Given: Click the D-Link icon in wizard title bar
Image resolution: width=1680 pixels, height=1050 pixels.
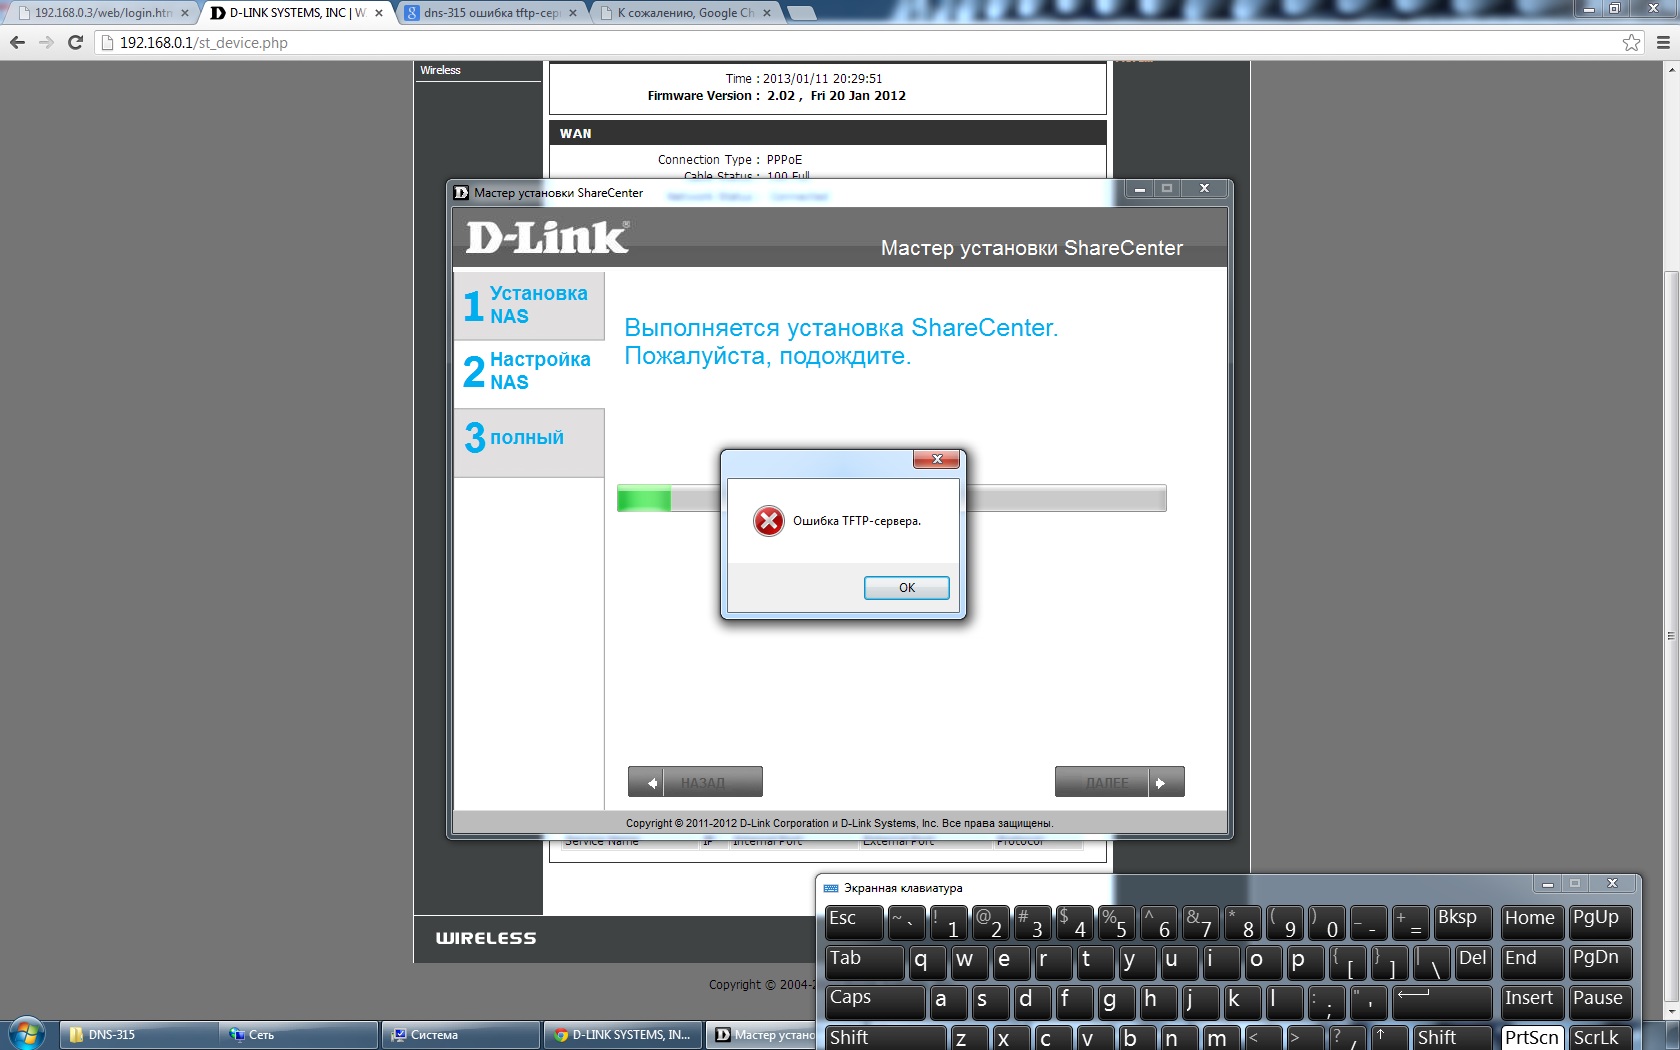Looking at the screenshot, I should (x=461, y=193).
